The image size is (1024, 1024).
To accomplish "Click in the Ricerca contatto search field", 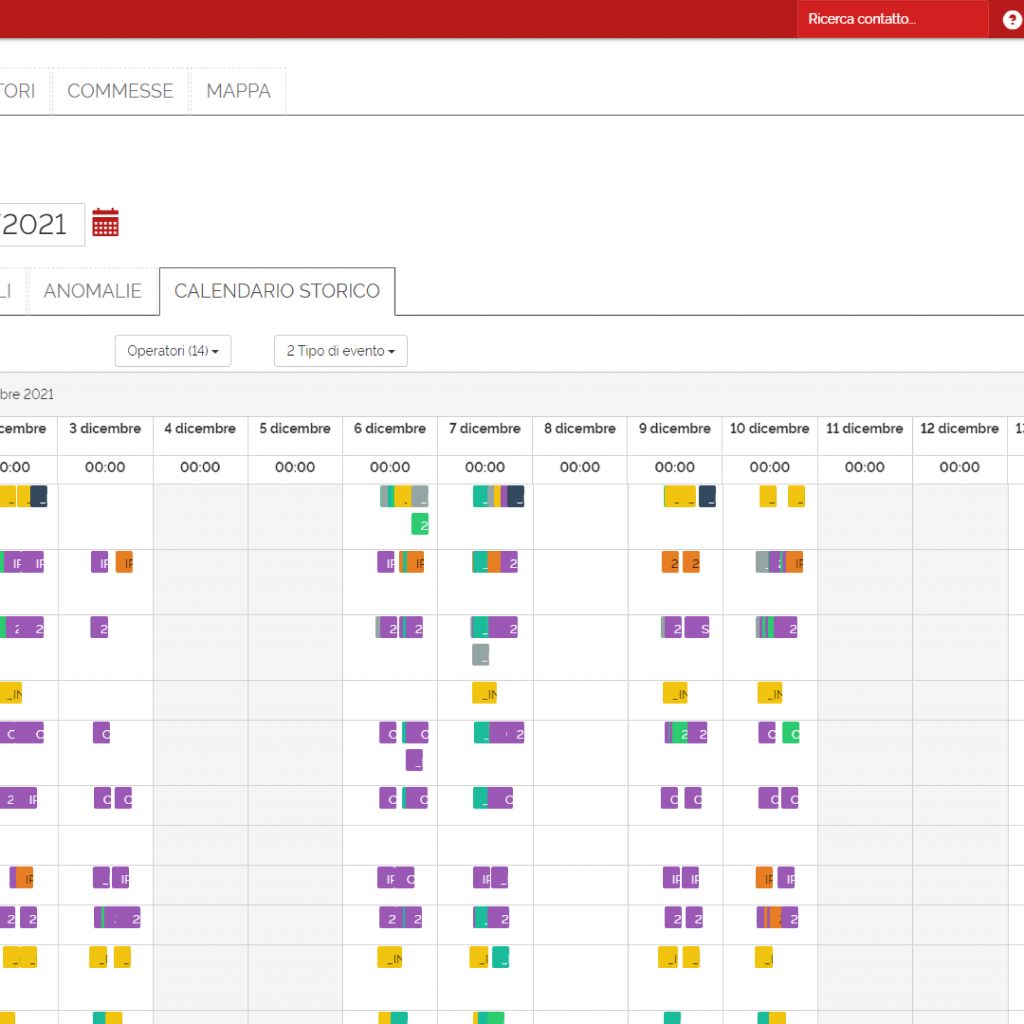I will click(x=891, y=19).
